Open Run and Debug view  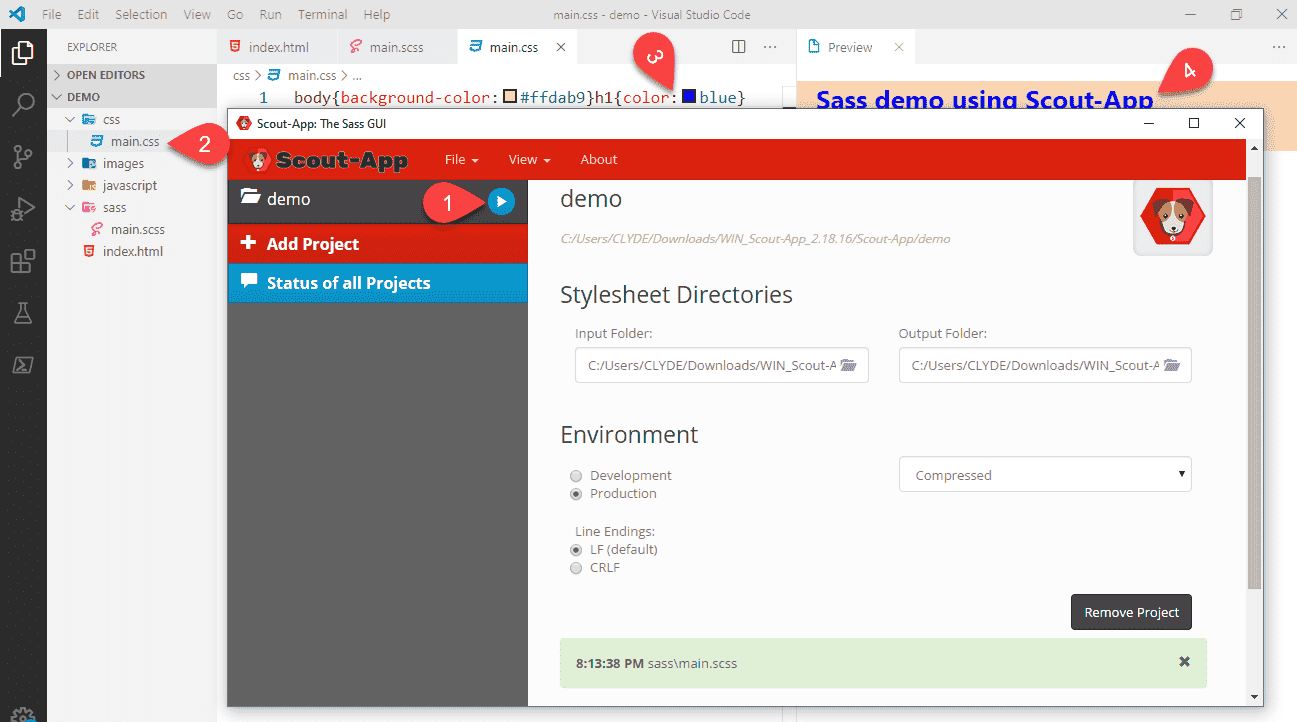tap(23, 209)
